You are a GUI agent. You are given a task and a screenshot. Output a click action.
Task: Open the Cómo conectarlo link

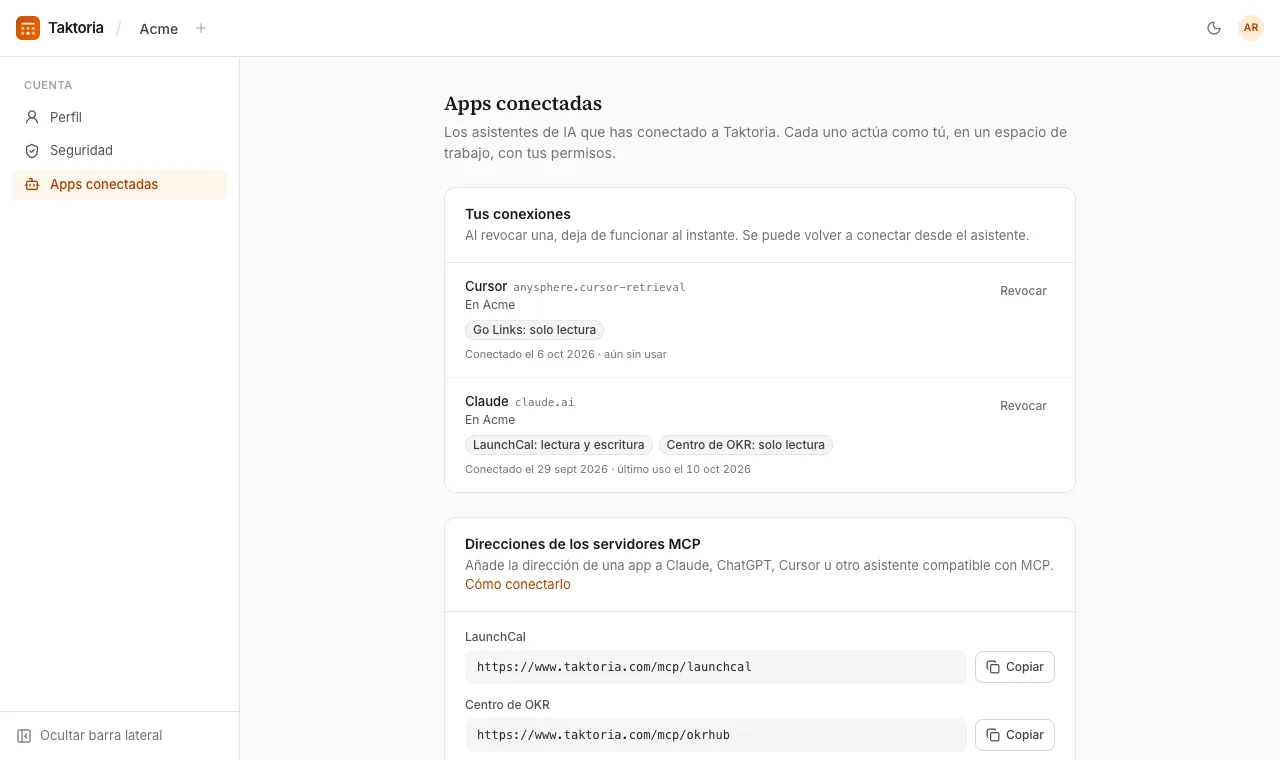pyautogui.click(x=518, y=584)
